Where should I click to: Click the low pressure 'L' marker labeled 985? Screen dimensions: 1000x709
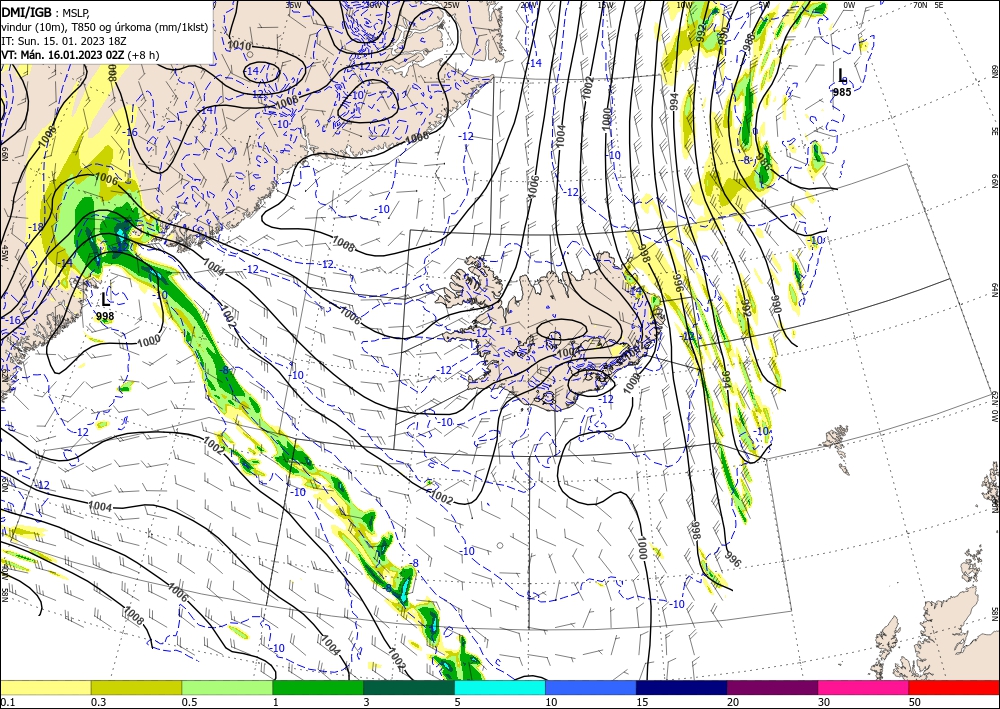[842, 75]
